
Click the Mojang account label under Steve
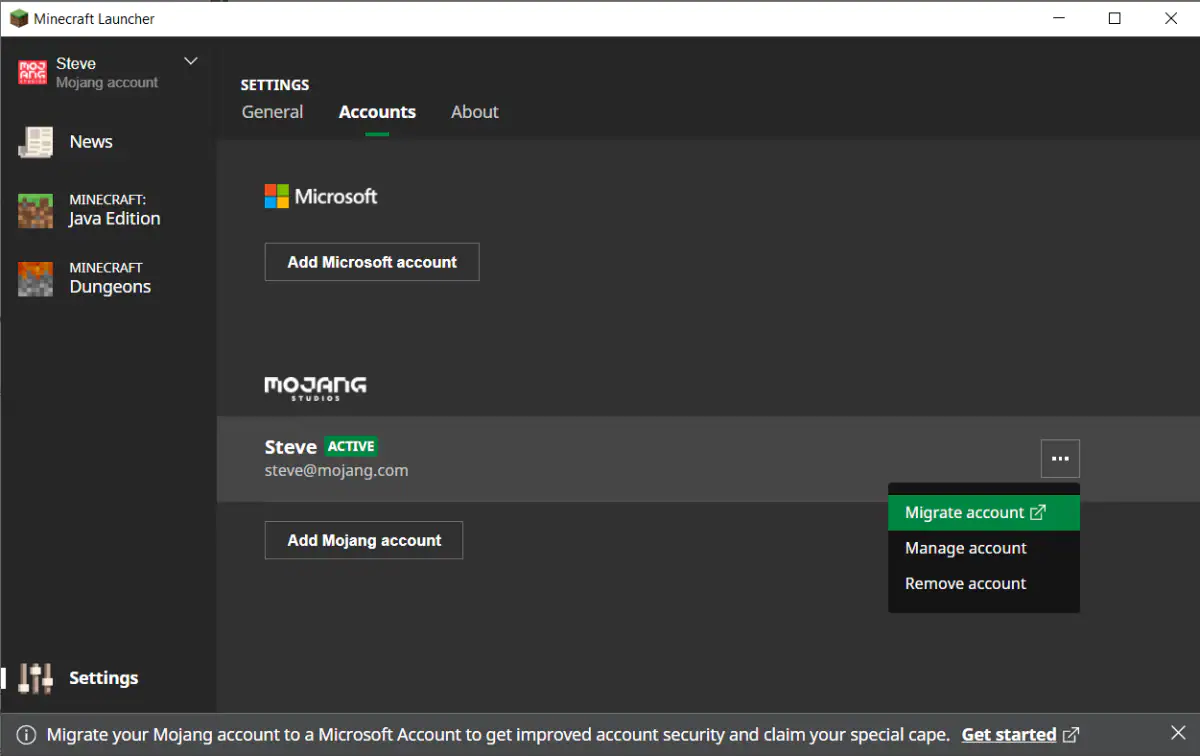point(107,83)
